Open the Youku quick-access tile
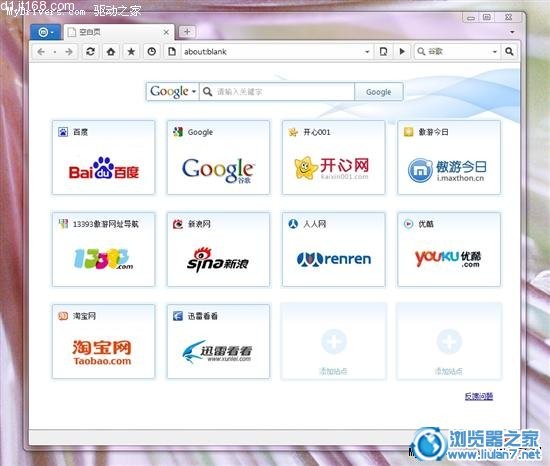 click(449, 249)
